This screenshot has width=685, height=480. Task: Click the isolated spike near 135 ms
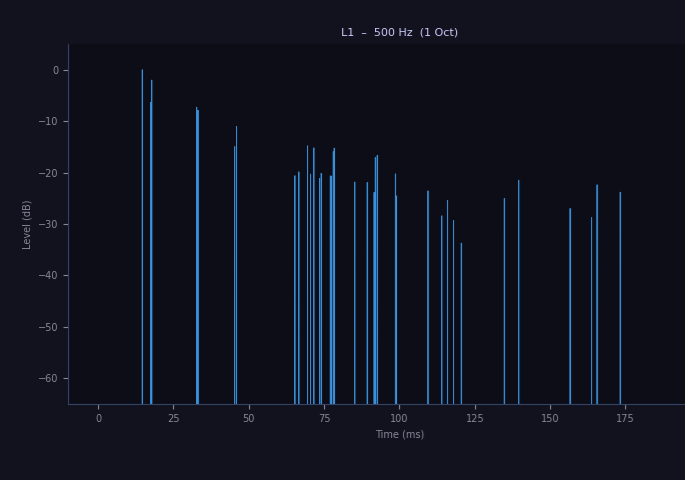point(504,301)
